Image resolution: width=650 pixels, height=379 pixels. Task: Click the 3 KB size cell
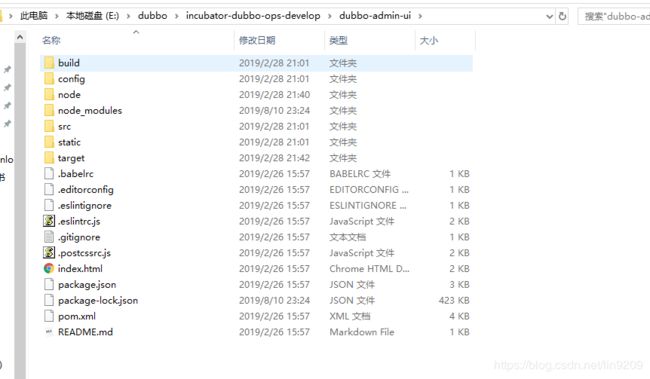click(x=459, y=284)
